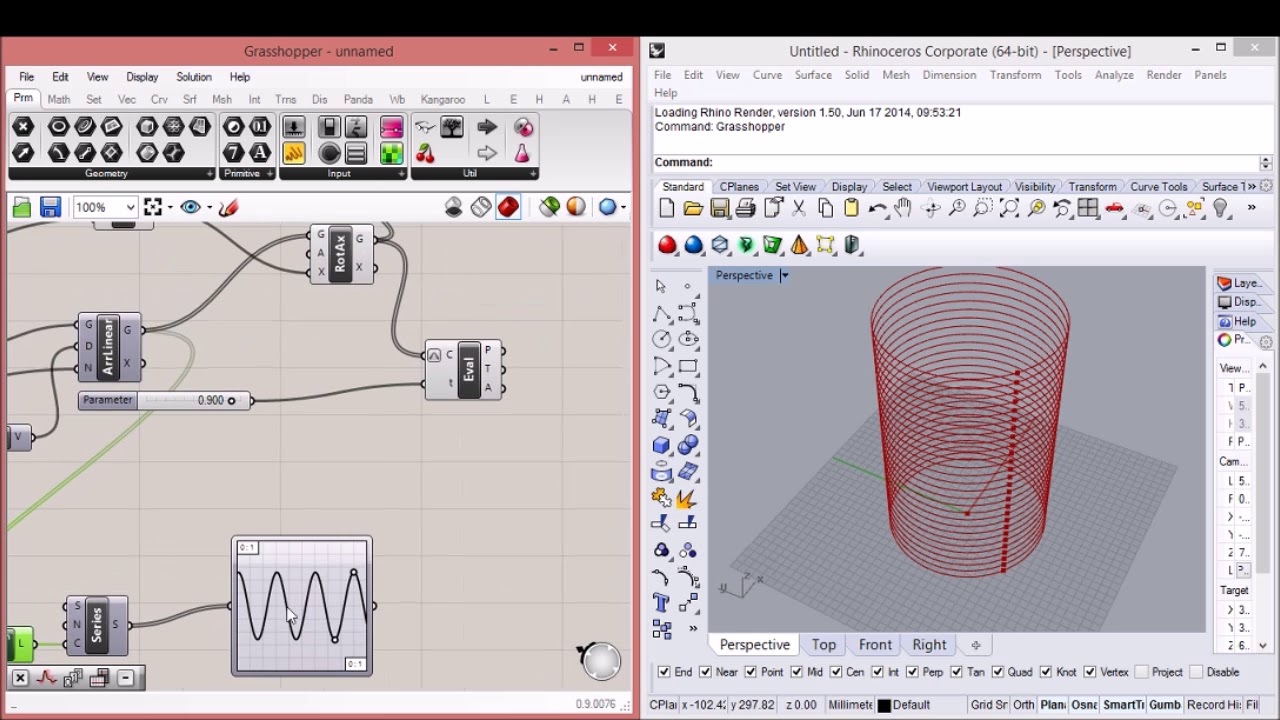Click the yellow Graph Mapper input icon
1280x720 pixels.
point(293,153)
